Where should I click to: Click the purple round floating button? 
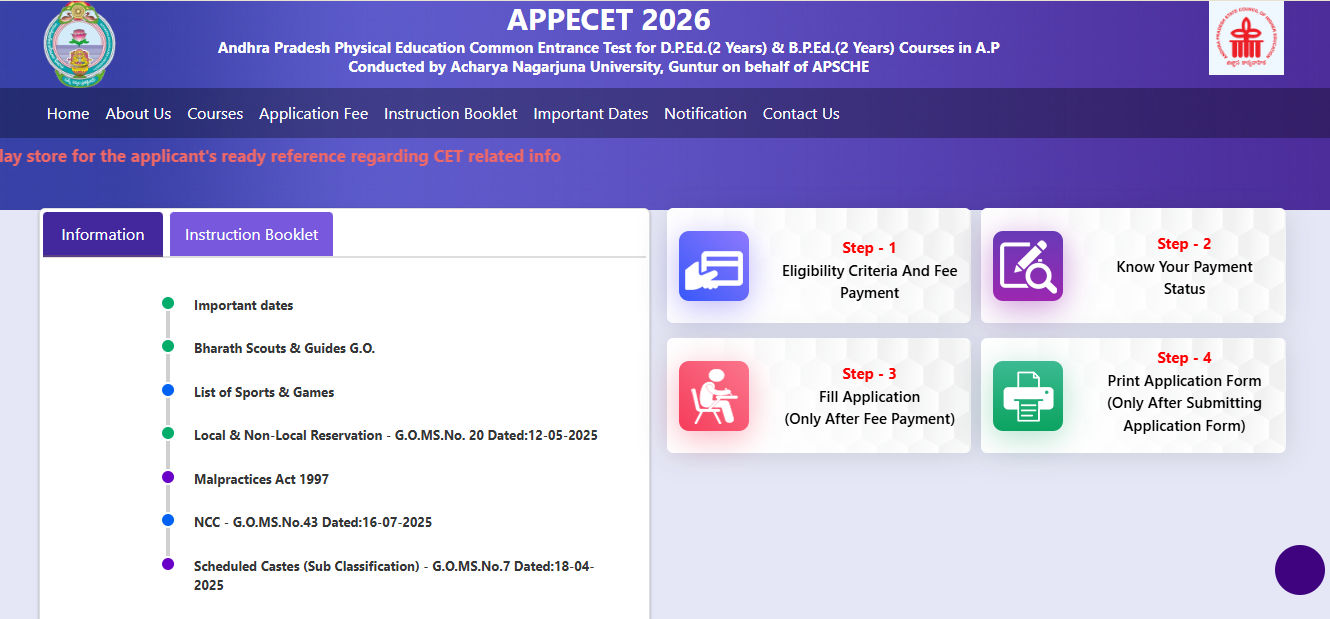pyautogui.click(x=1300, y=570)
